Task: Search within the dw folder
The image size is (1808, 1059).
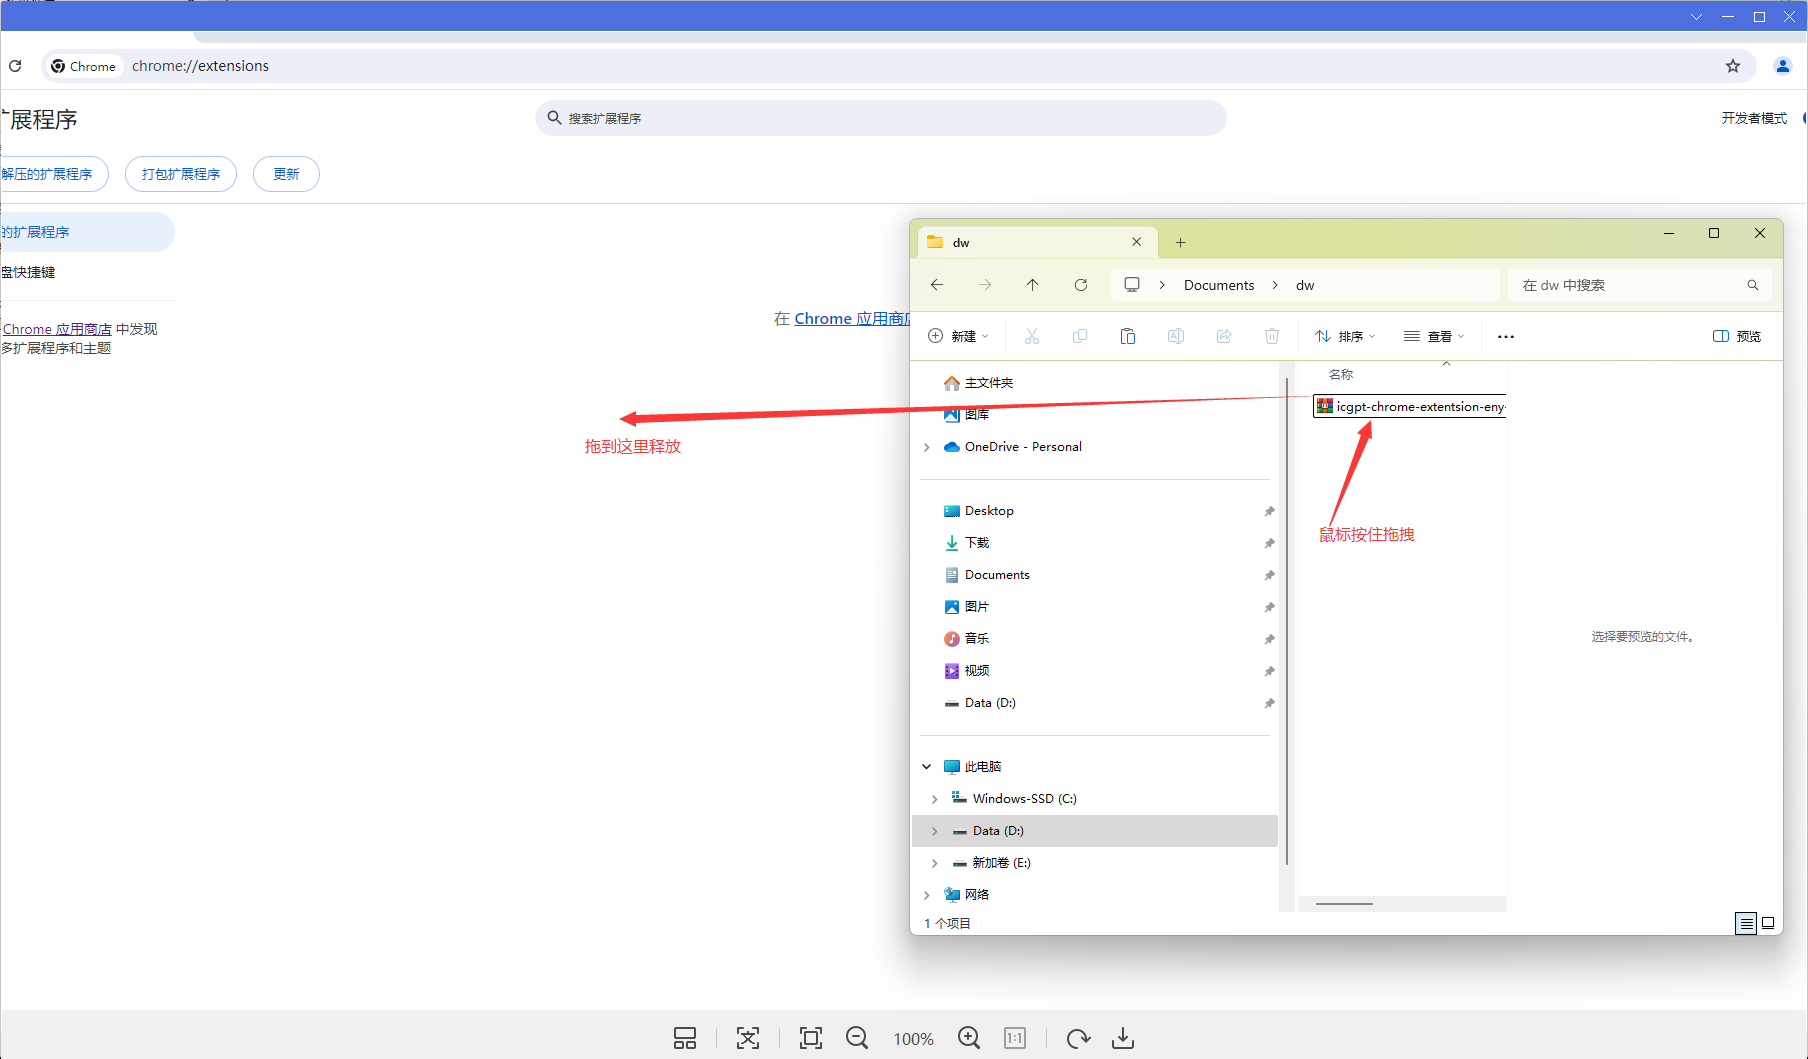Action: (x=1639, y=285)
